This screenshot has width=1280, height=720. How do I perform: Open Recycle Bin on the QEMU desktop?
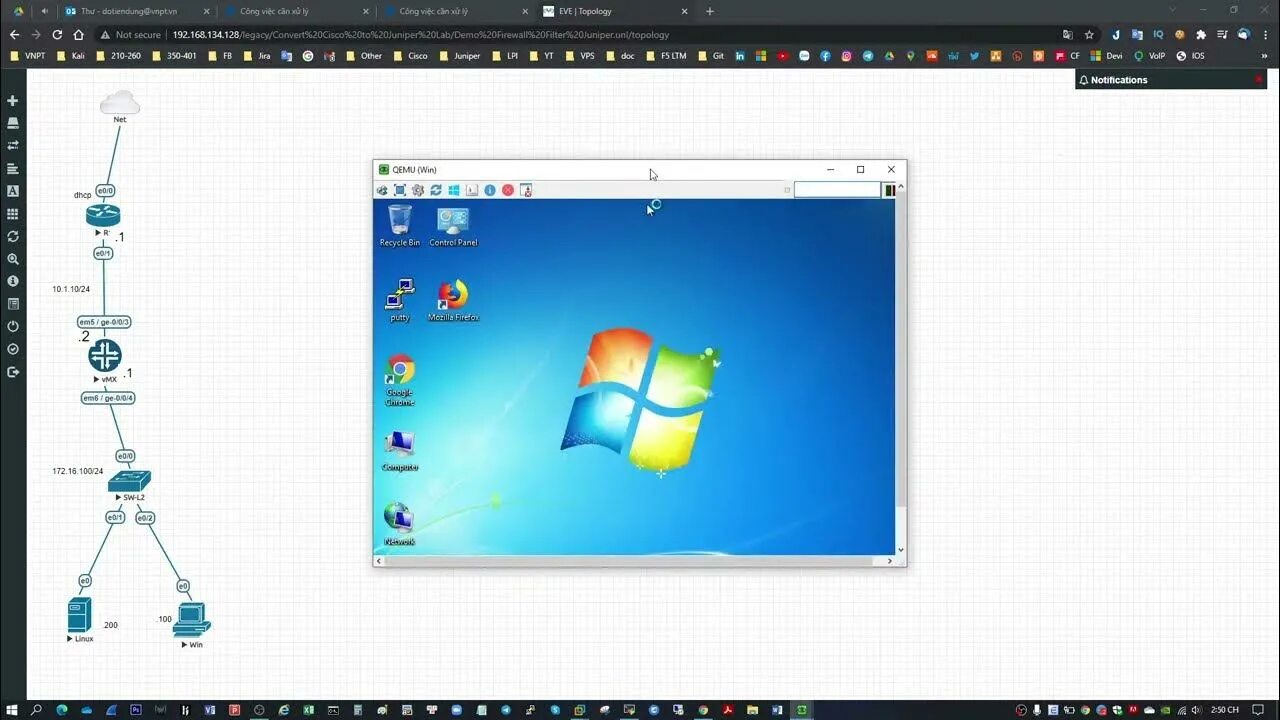click(400, 225)
